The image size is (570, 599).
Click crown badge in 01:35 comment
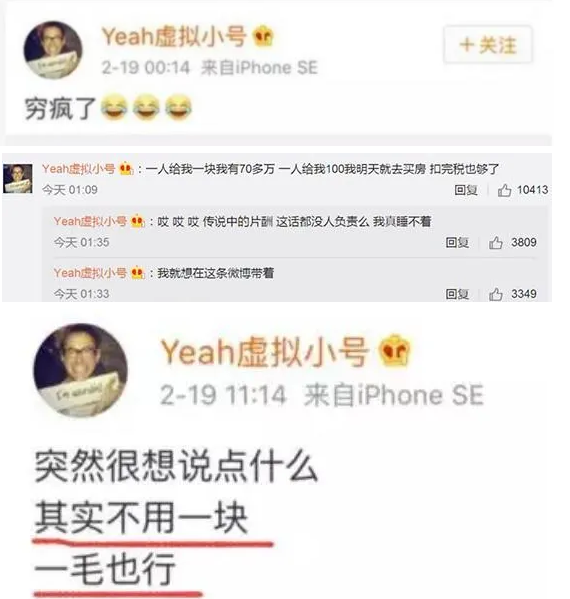138,221
